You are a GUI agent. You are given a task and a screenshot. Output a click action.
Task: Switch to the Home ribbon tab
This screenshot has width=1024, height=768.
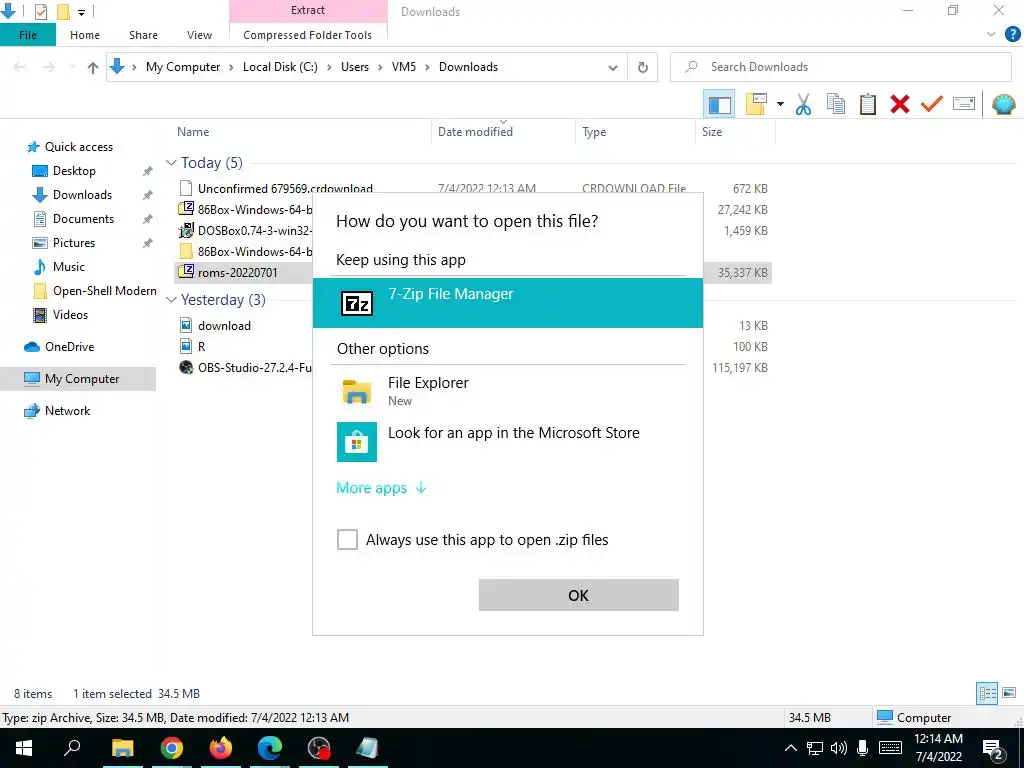click(85, 35)
